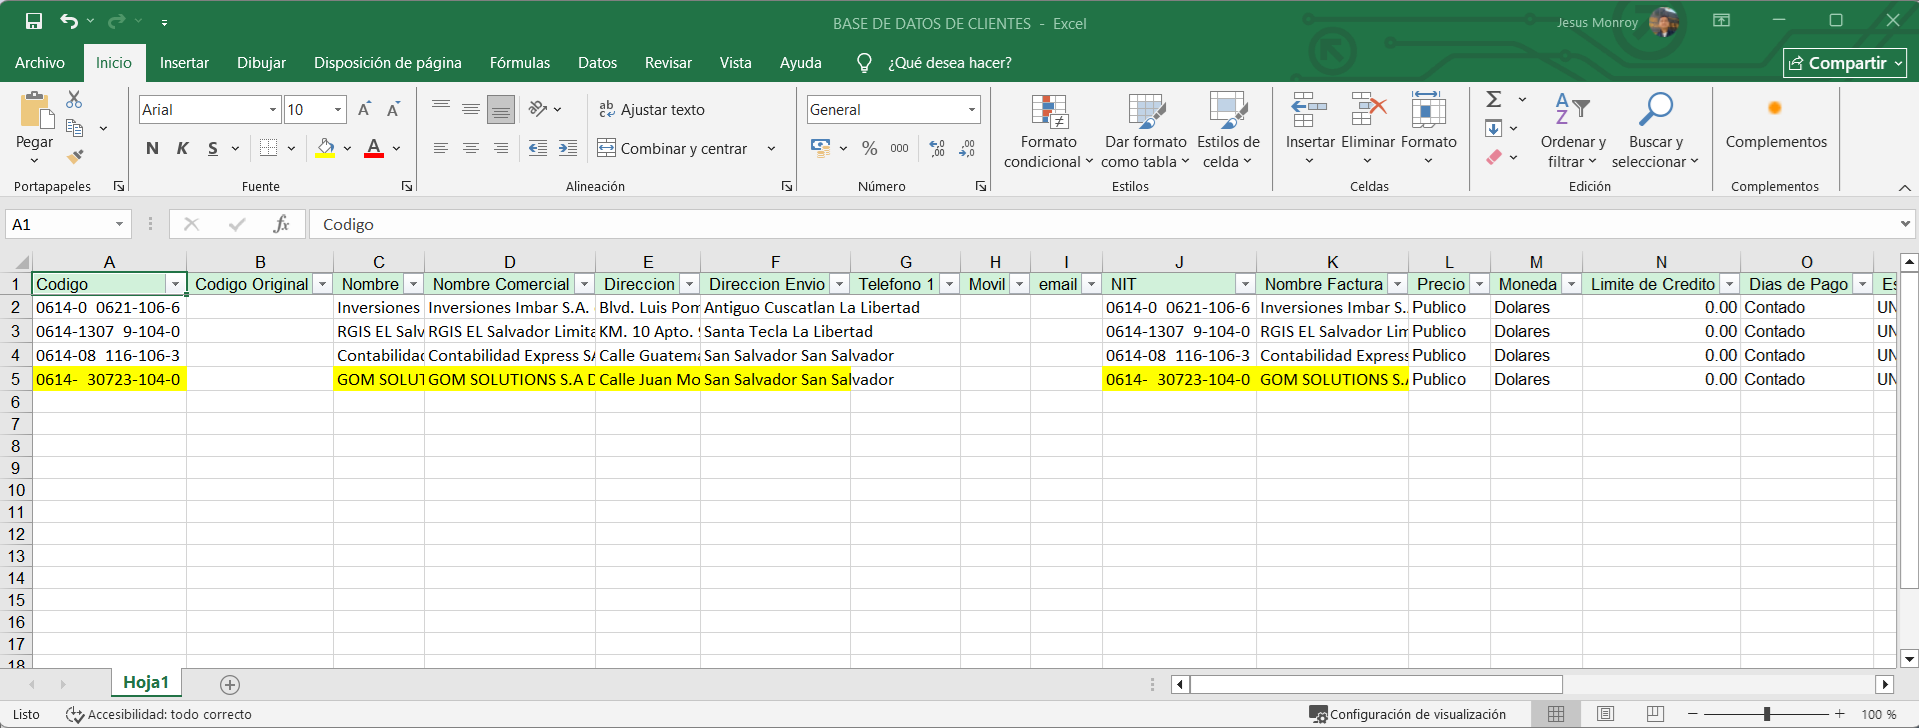
Task: Switch to Disposición de página tab
Action: pos(388,62)
